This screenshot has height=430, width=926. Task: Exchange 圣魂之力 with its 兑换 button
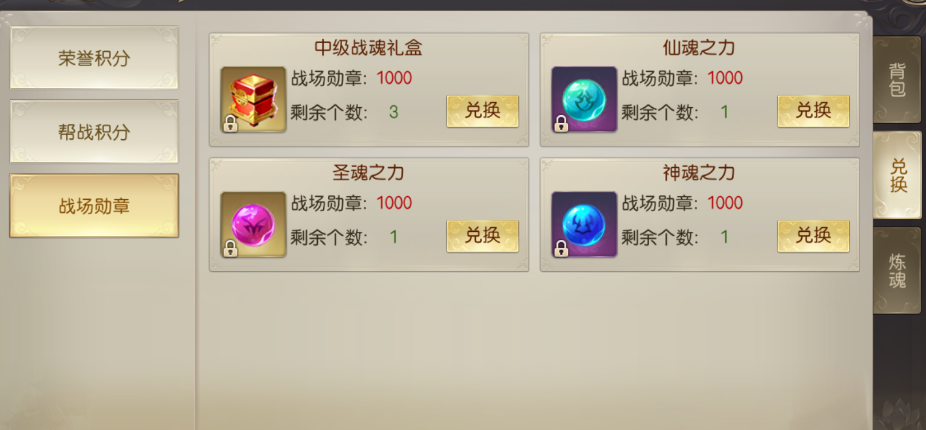(482, 236)
